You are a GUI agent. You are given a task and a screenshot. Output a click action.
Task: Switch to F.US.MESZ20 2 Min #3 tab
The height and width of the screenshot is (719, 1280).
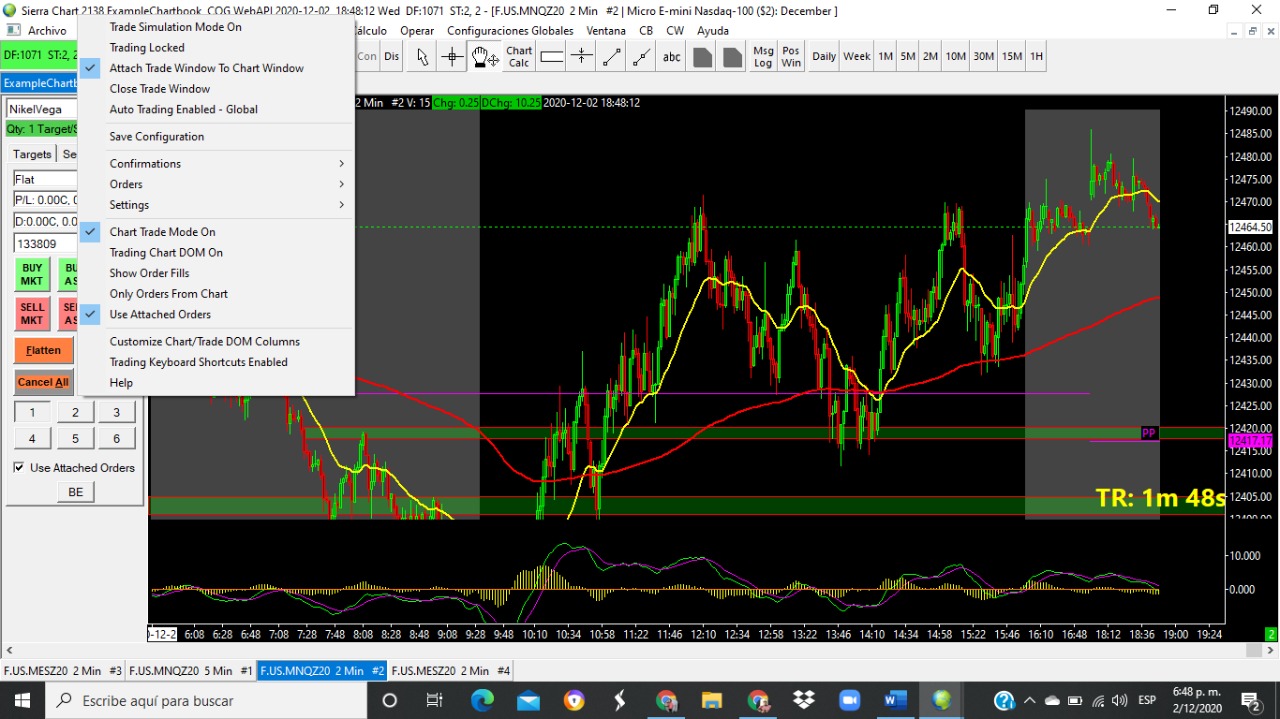point(62,671)
